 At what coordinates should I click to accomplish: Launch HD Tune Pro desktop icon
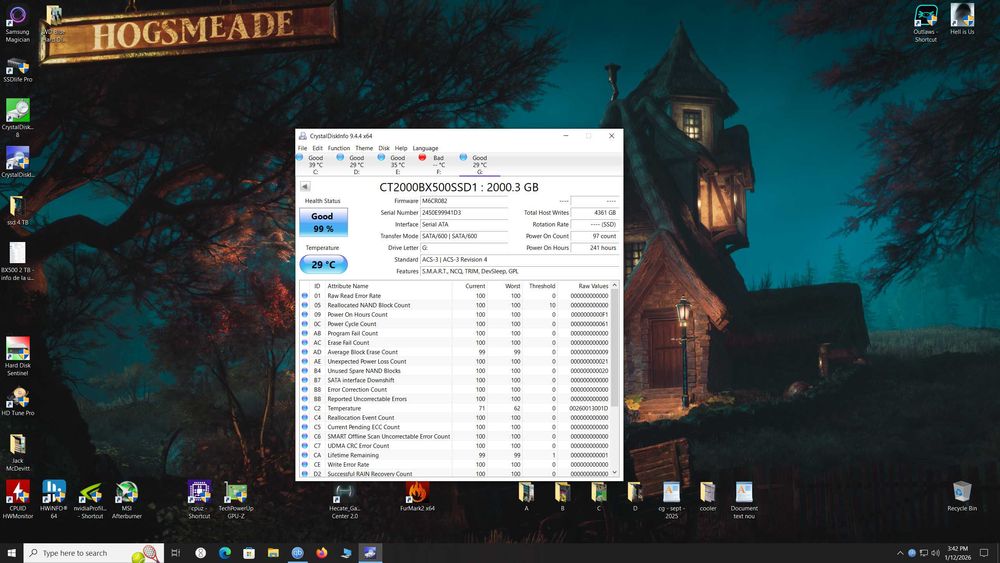click(x=17, y=402)
